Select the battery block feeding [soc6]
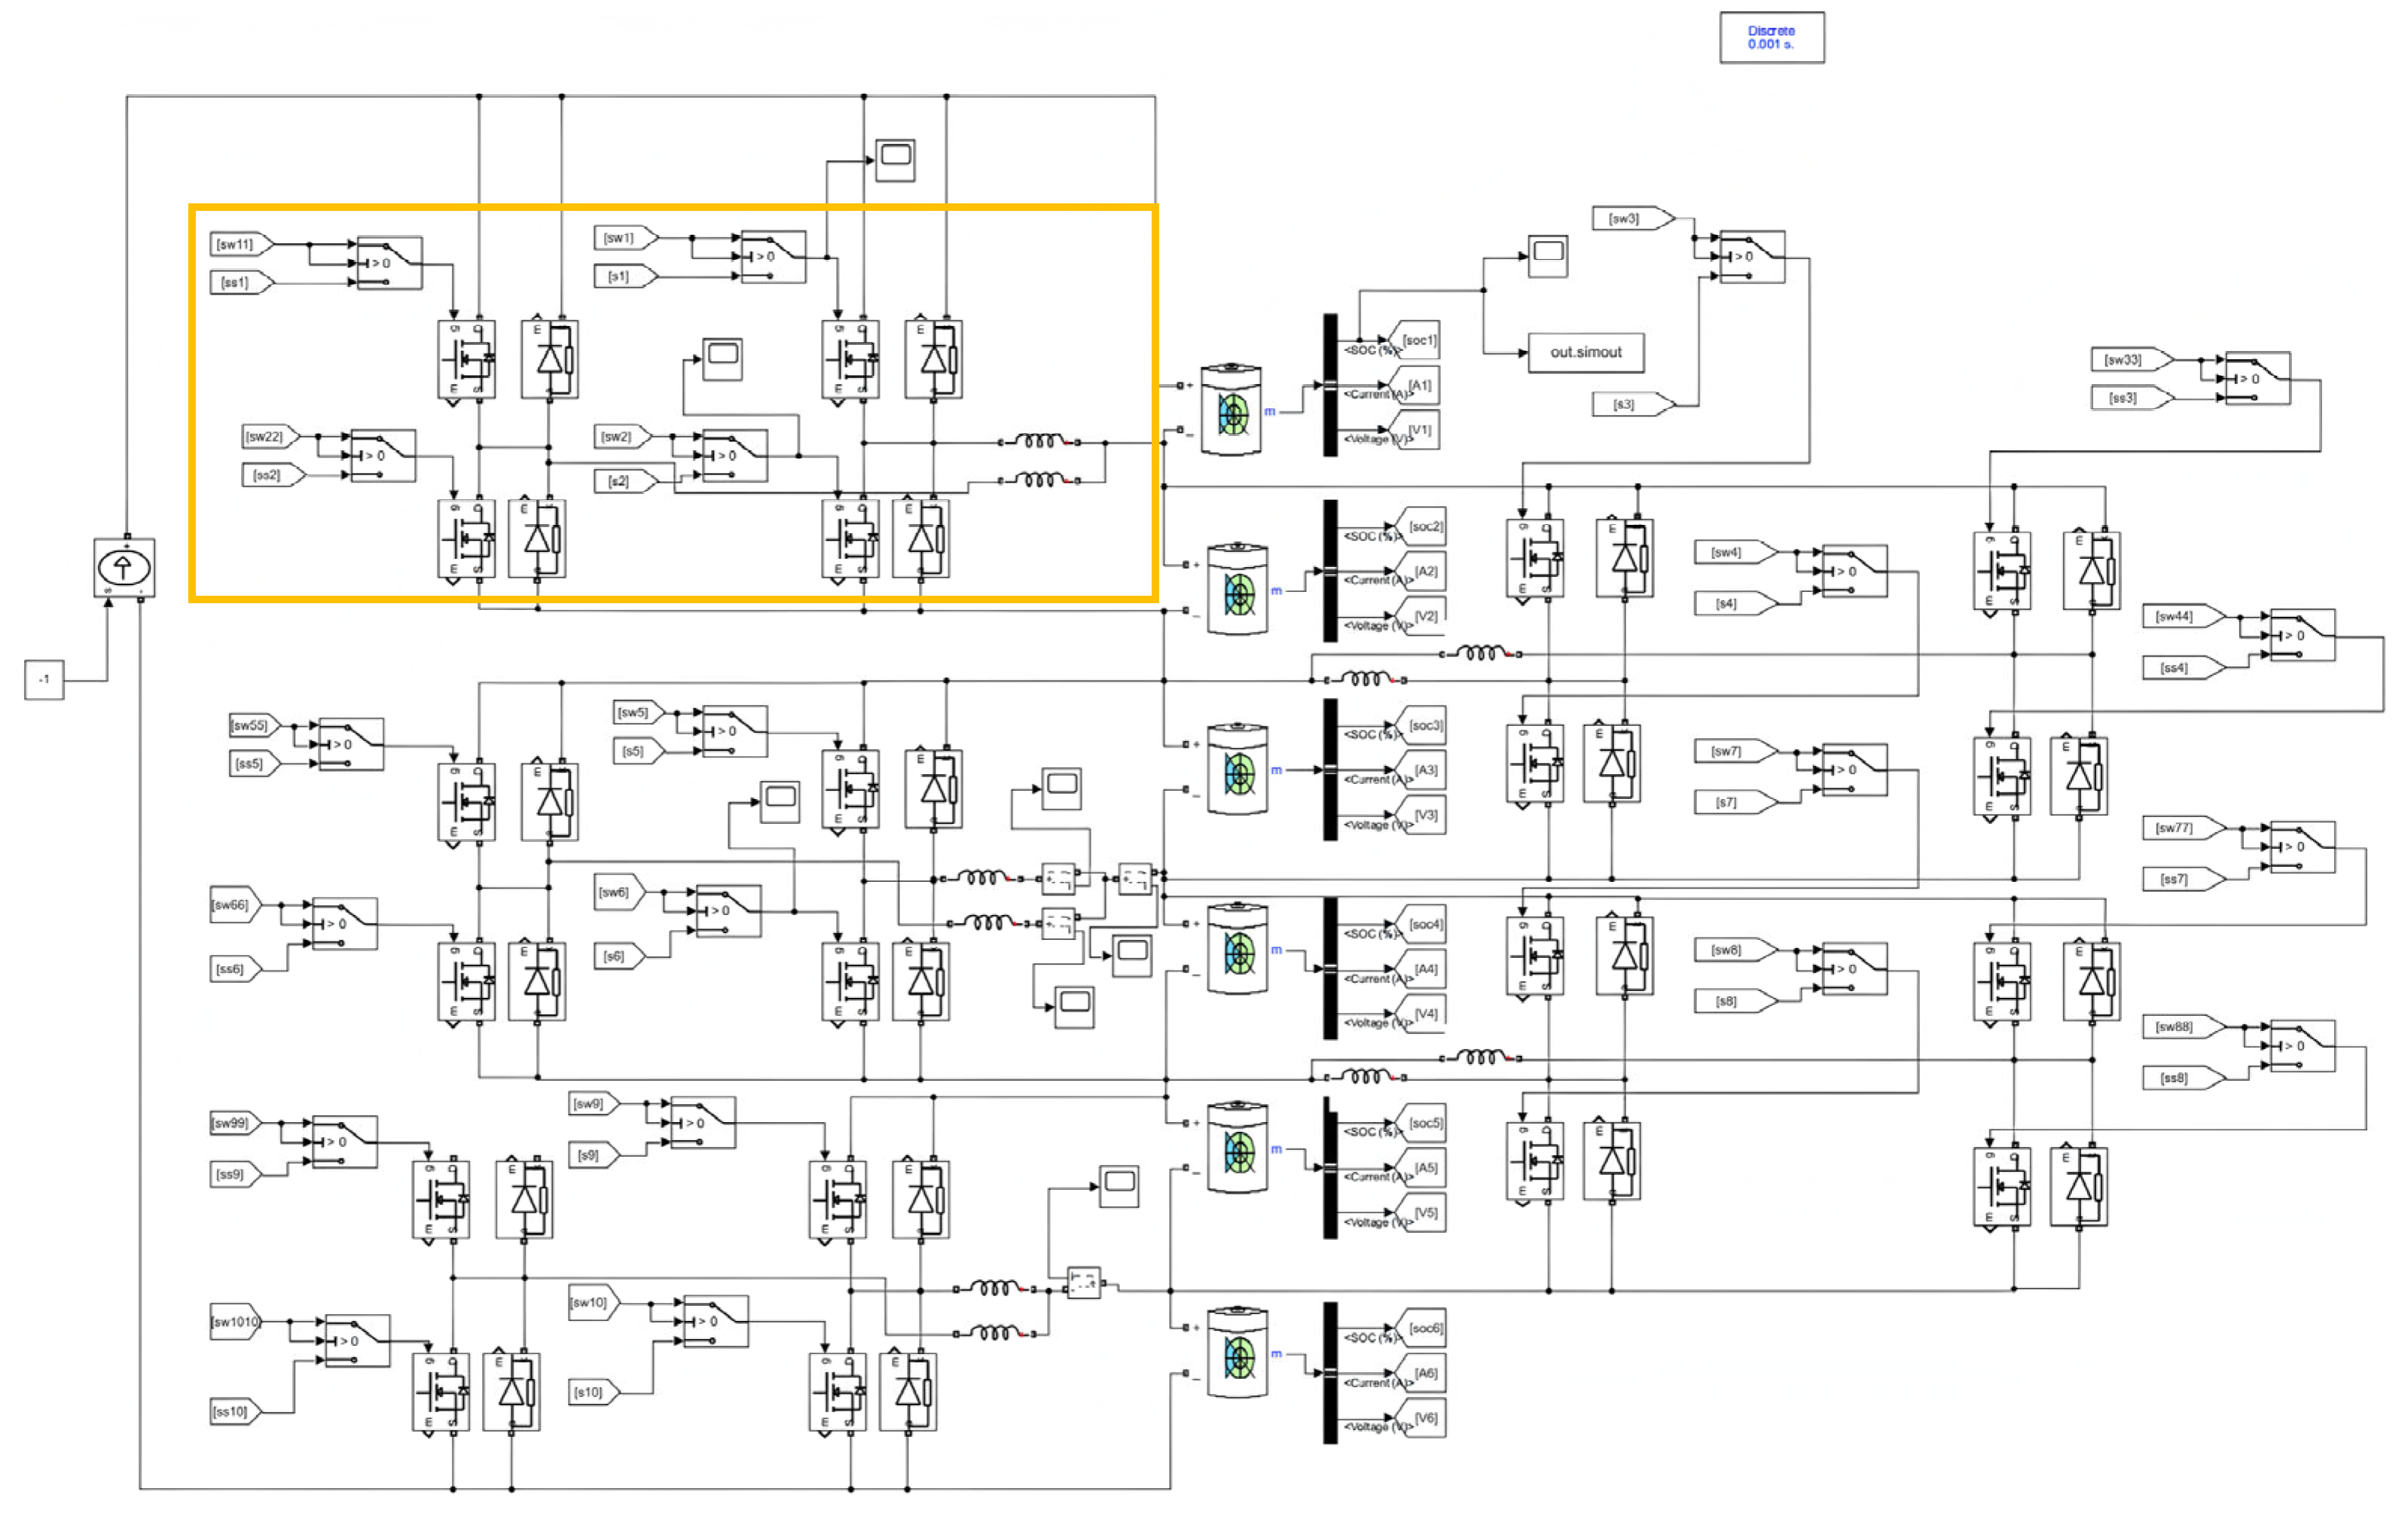2408x1516 pixels. tap(1237, 1353)
